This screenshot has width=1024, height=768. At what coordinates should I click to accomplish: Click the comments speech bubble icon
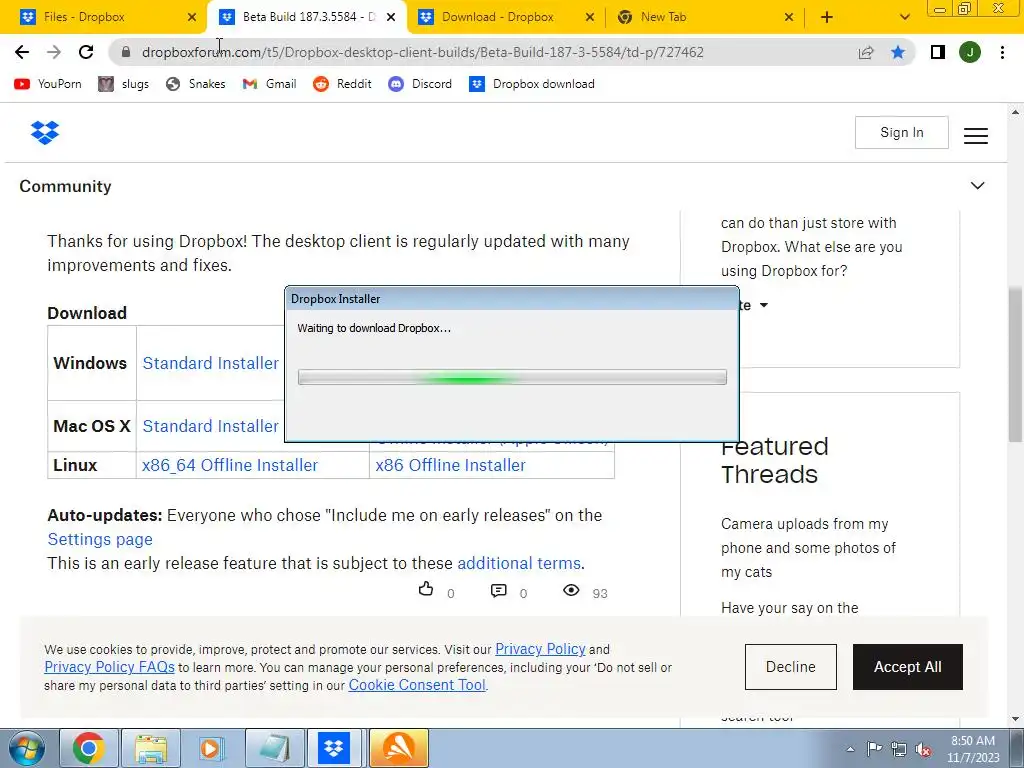tap(498, 590)
